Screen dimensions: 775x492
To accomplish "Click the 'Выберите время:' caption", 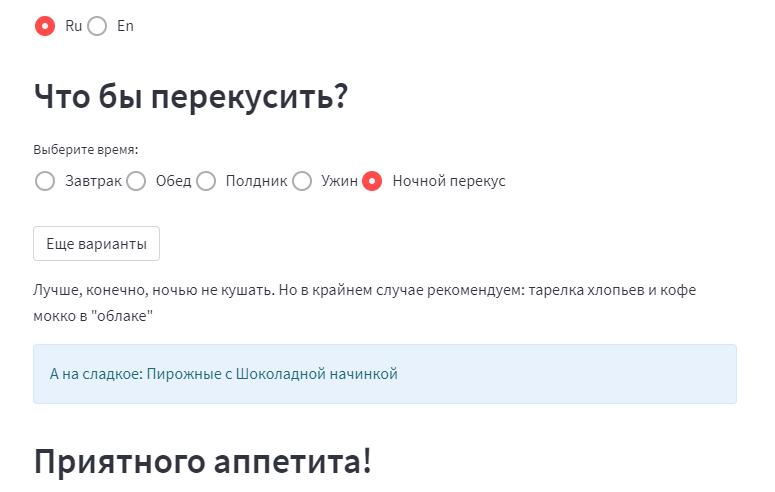I will (x=85, y=150).
